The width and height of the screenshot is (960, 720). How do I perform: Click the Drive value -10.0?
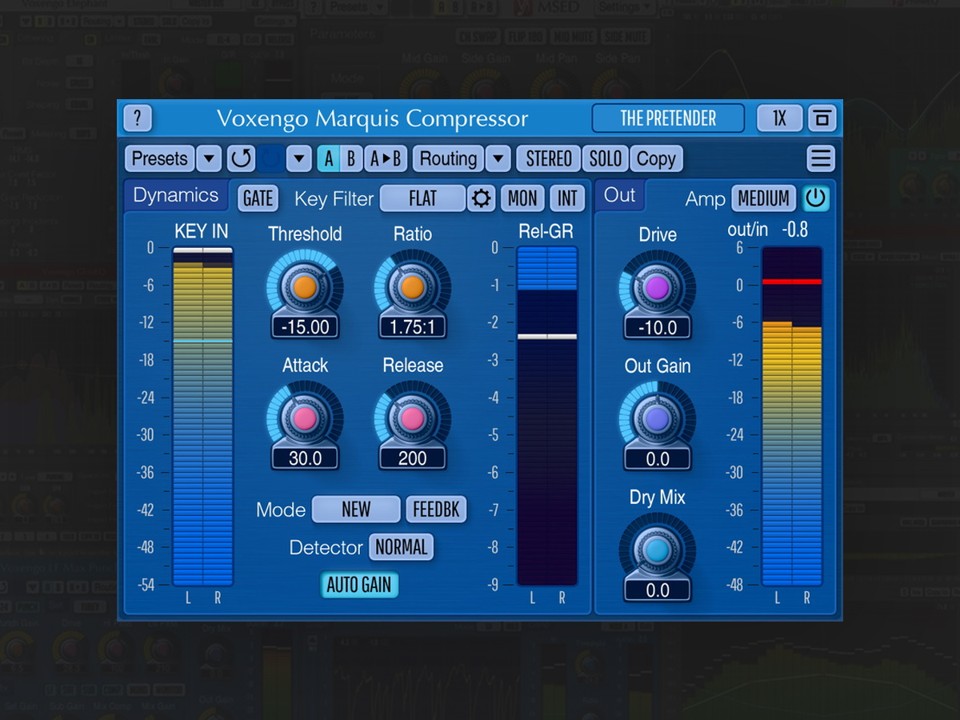658,328
